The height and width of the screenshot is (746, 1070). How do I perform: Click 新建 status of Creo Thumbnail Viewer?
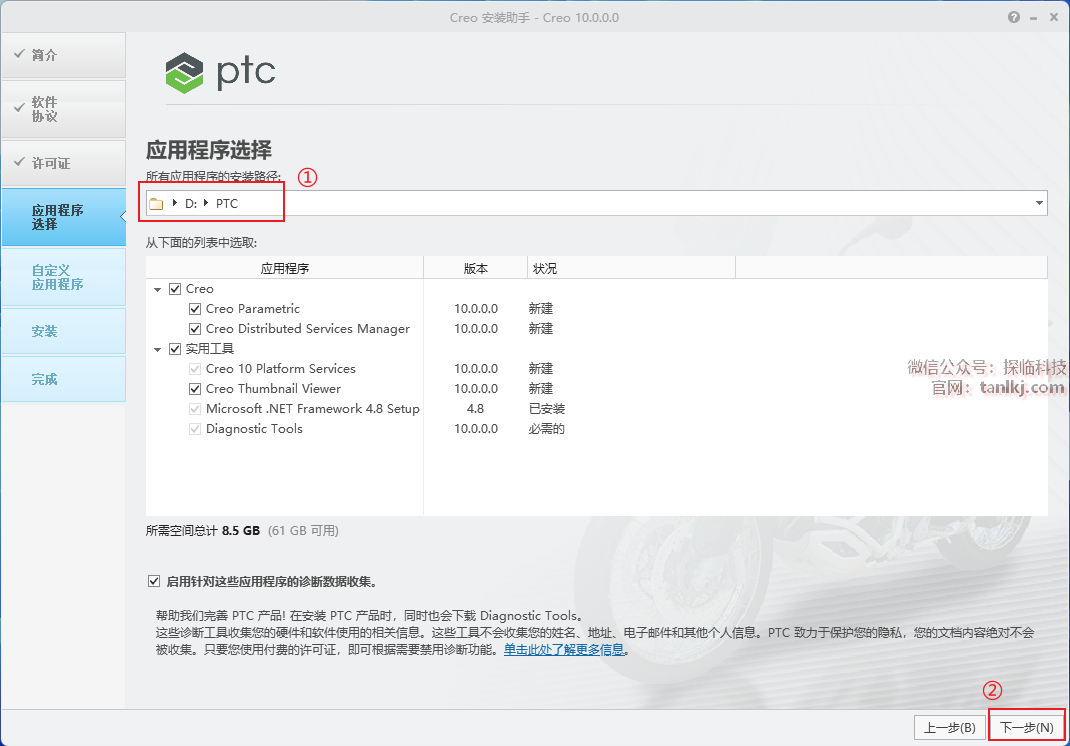tap(540, 389)
